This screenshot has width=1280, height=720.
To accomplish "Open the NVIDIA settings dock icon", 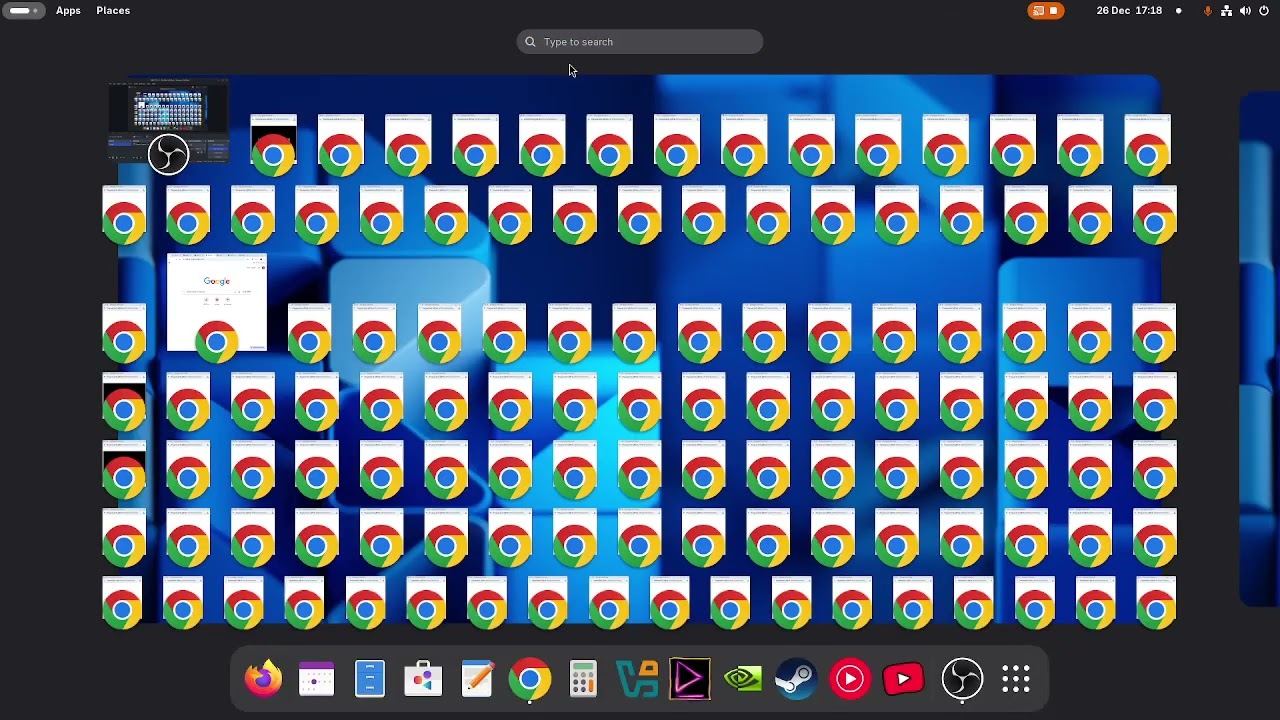I will click(743, 680).
